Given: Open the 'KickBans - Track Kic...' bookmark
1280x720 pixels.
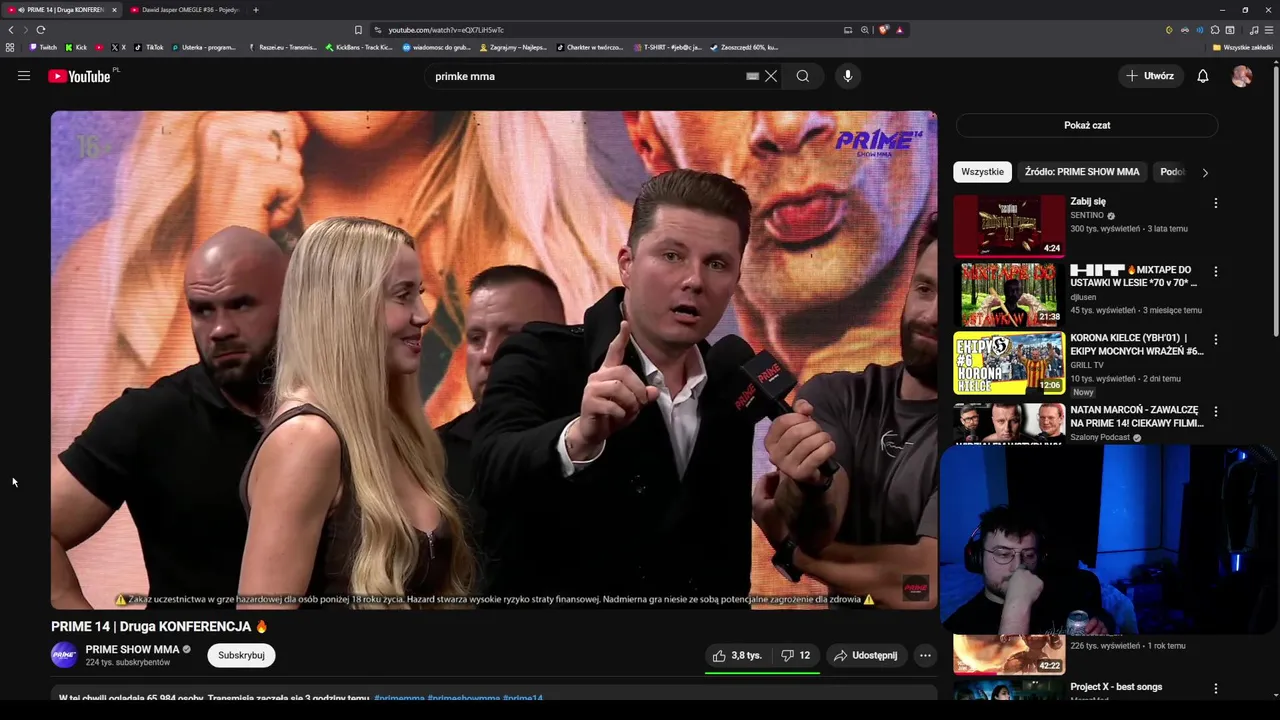Looking at the screenshot, I should (x=359, y=47).
